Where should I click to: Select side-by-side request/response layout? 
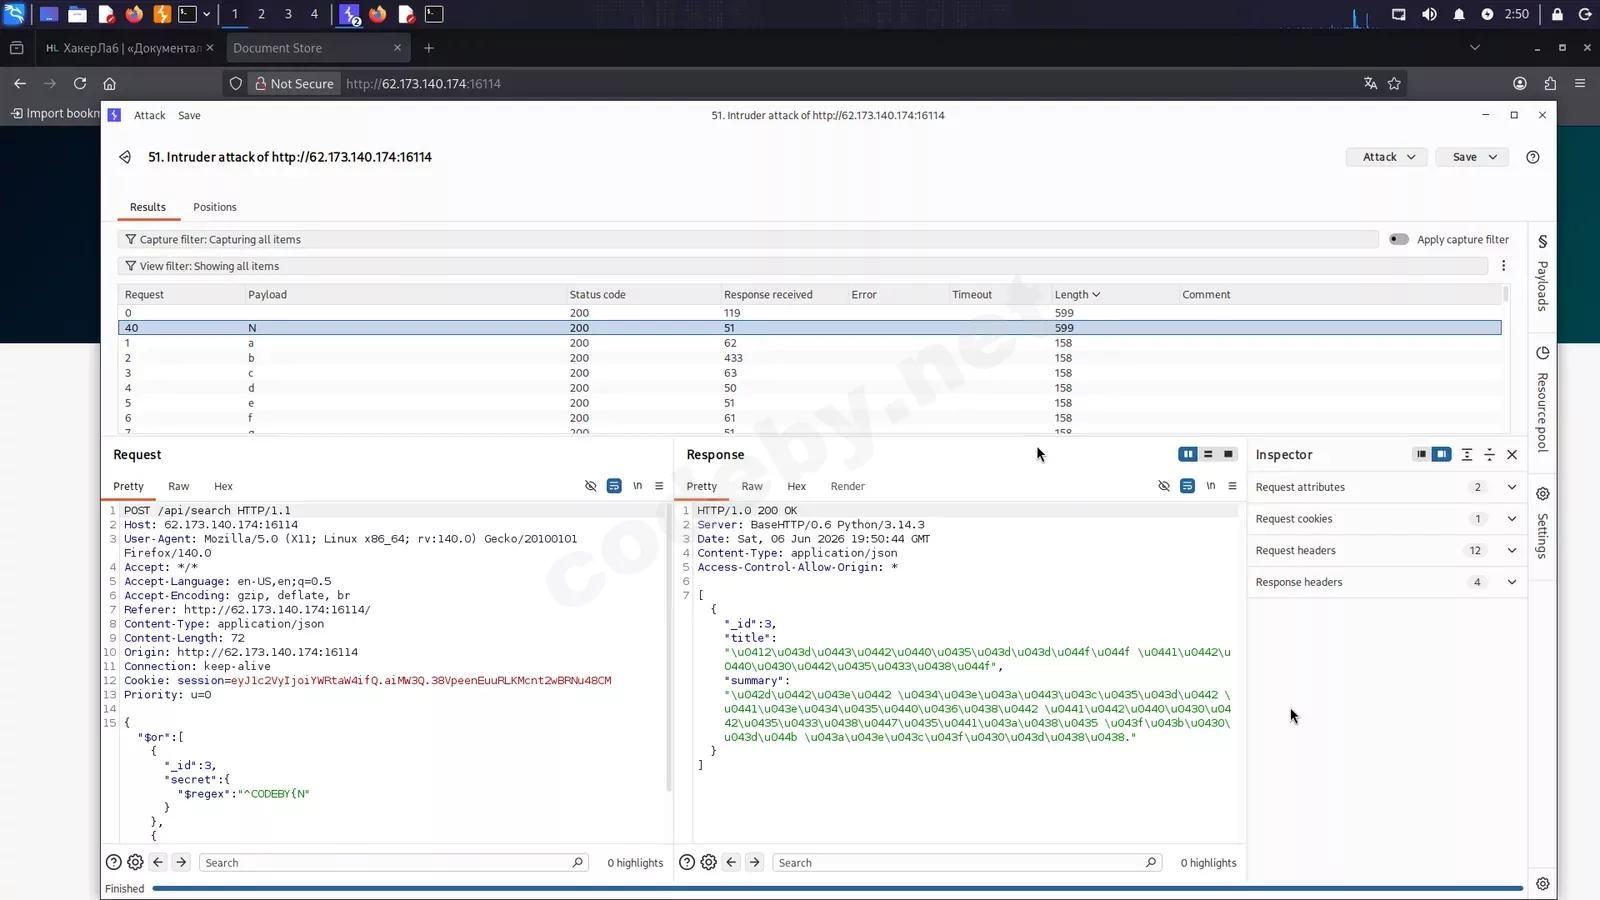click(x=1188, y=454)
